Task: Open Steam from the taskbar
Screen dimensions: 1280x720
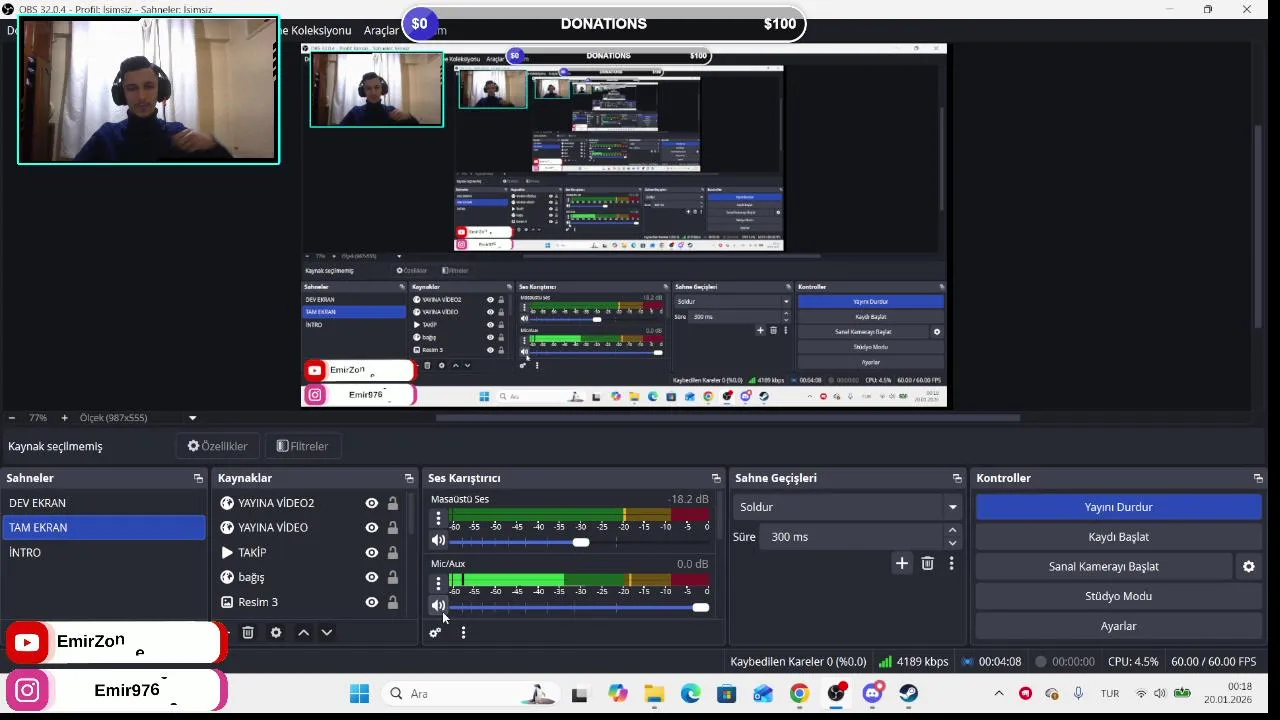Action: coord(908,693)
